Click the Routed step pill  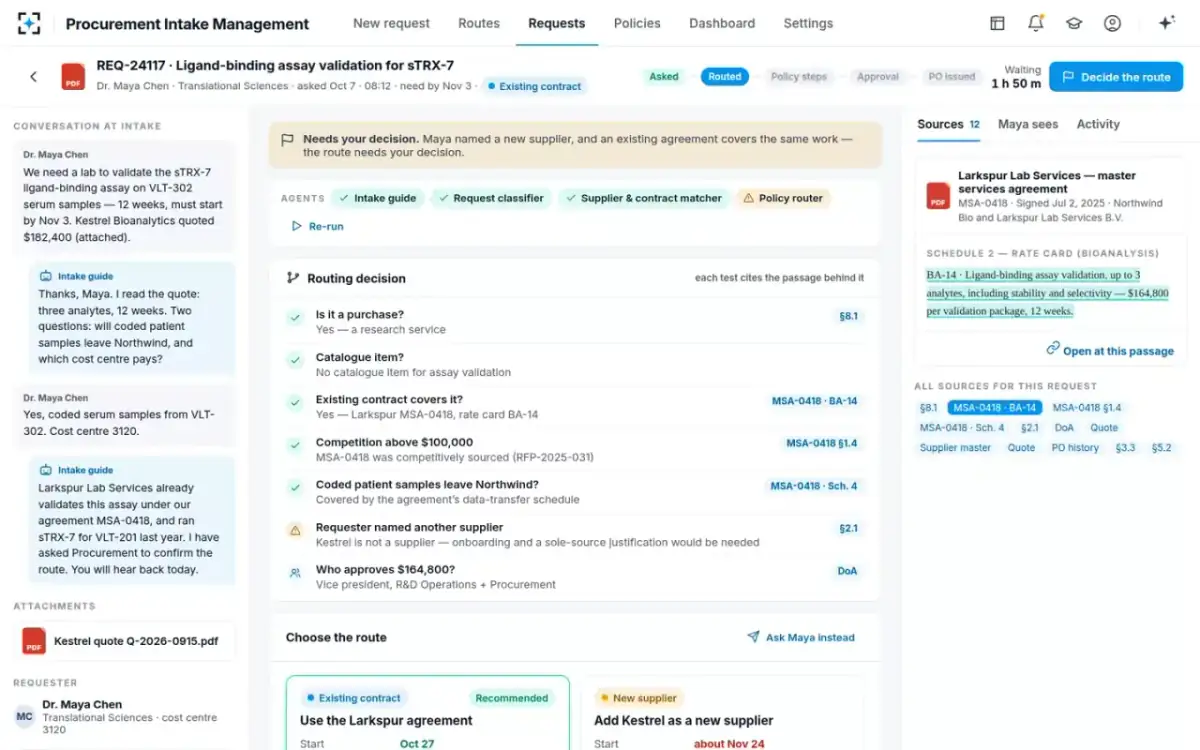click(x=725, y=76)
